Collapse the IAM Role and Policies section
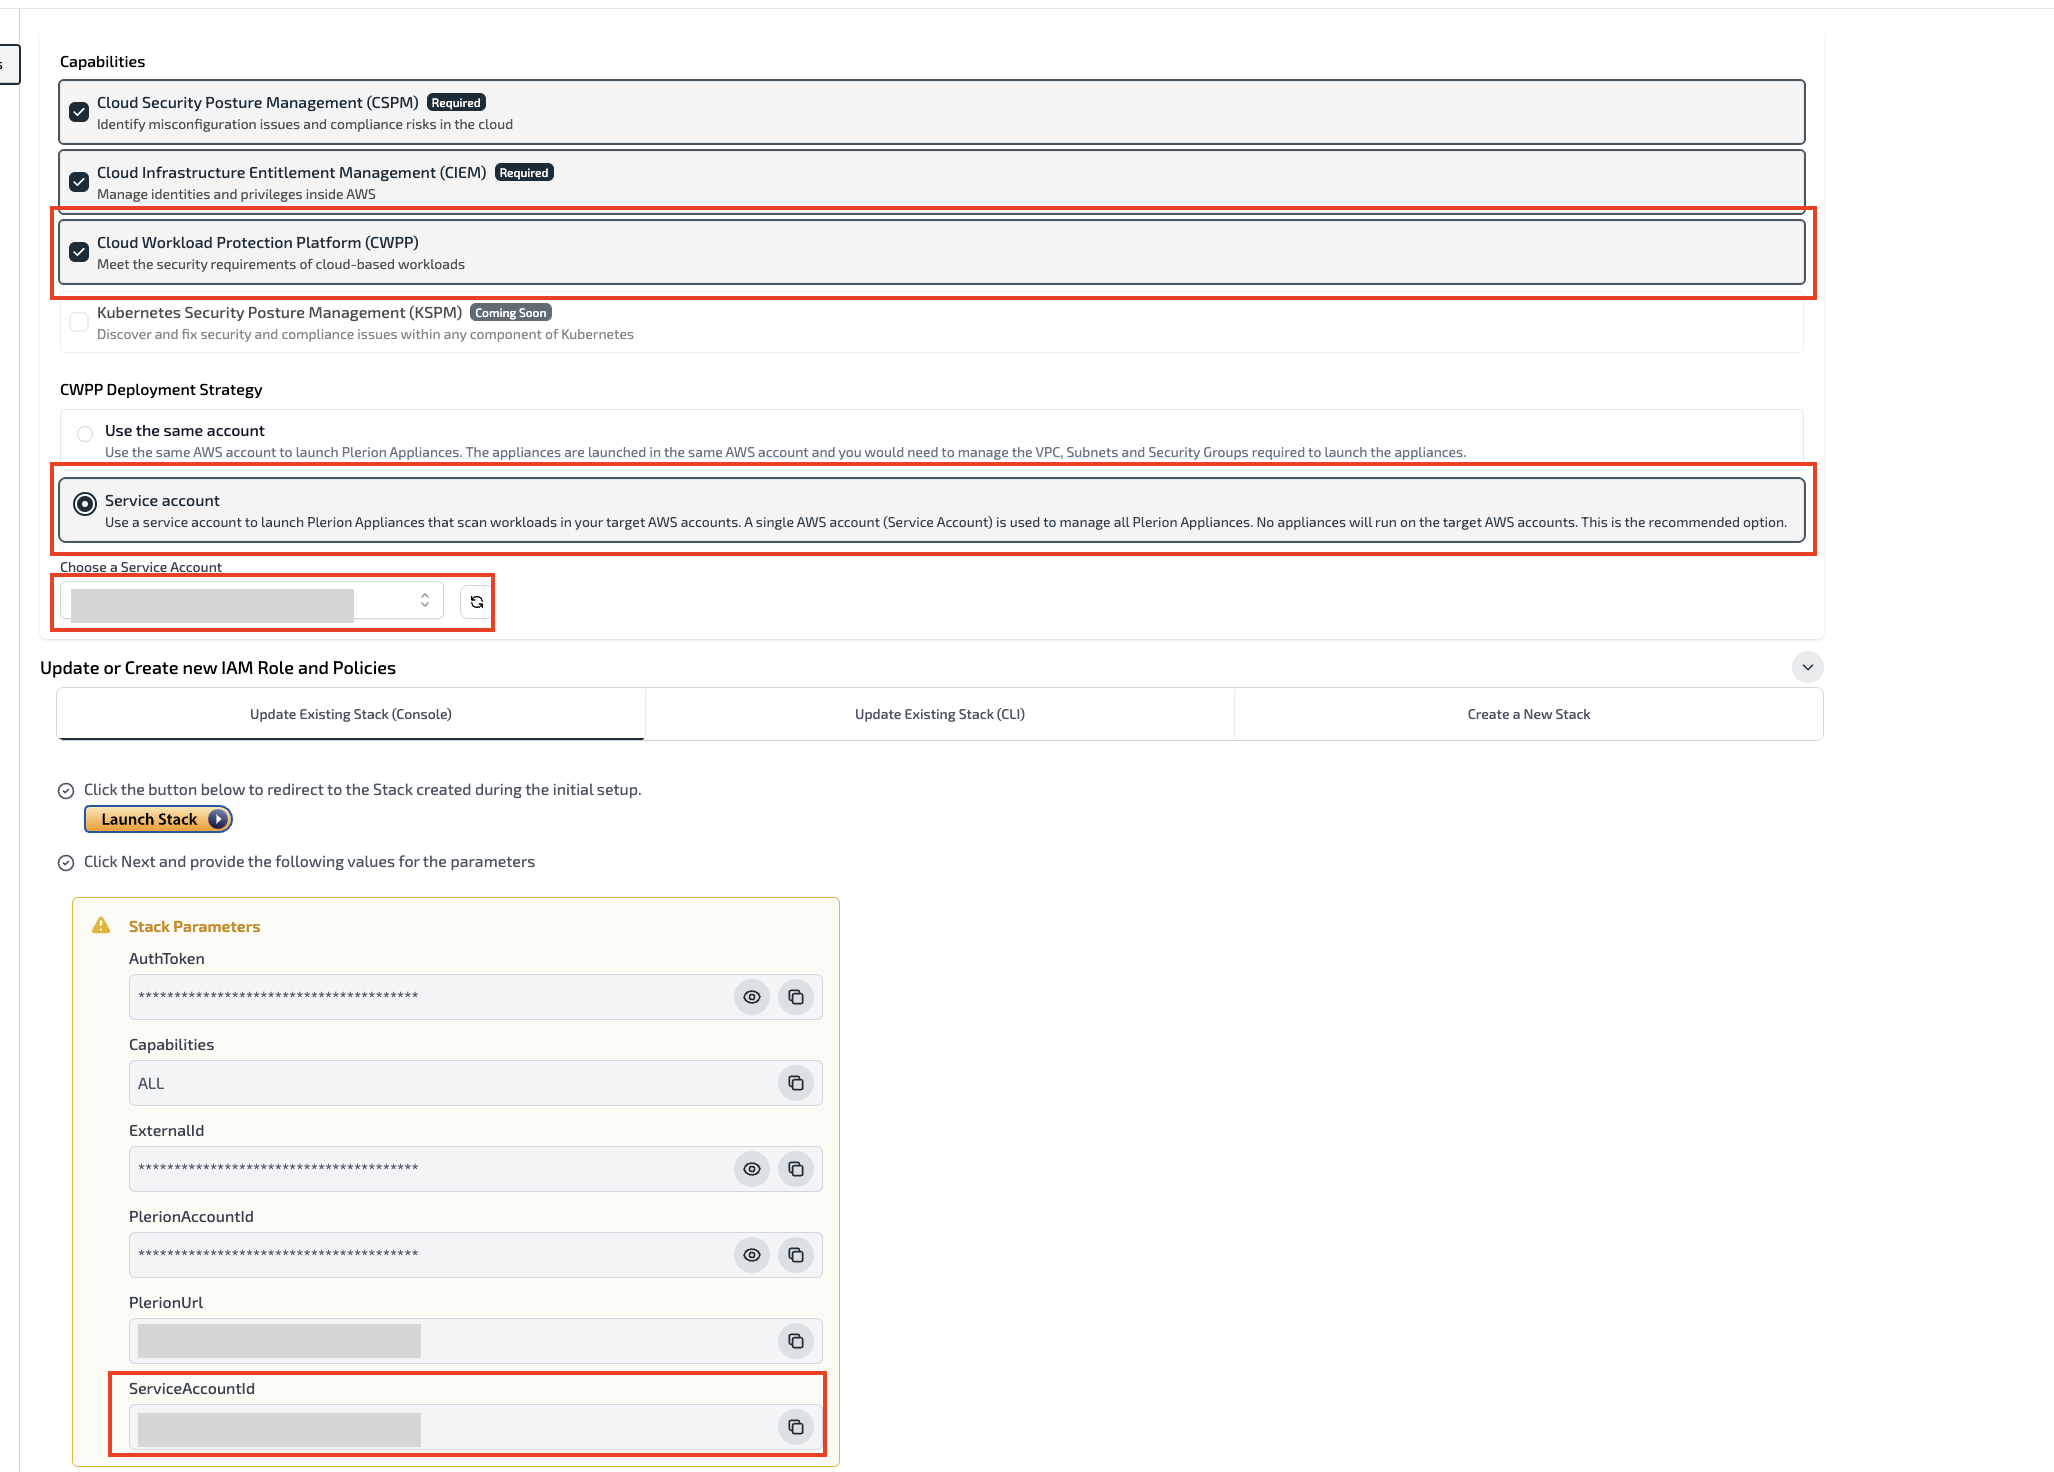The image size is (2054, 1472). pos(1807,667)
